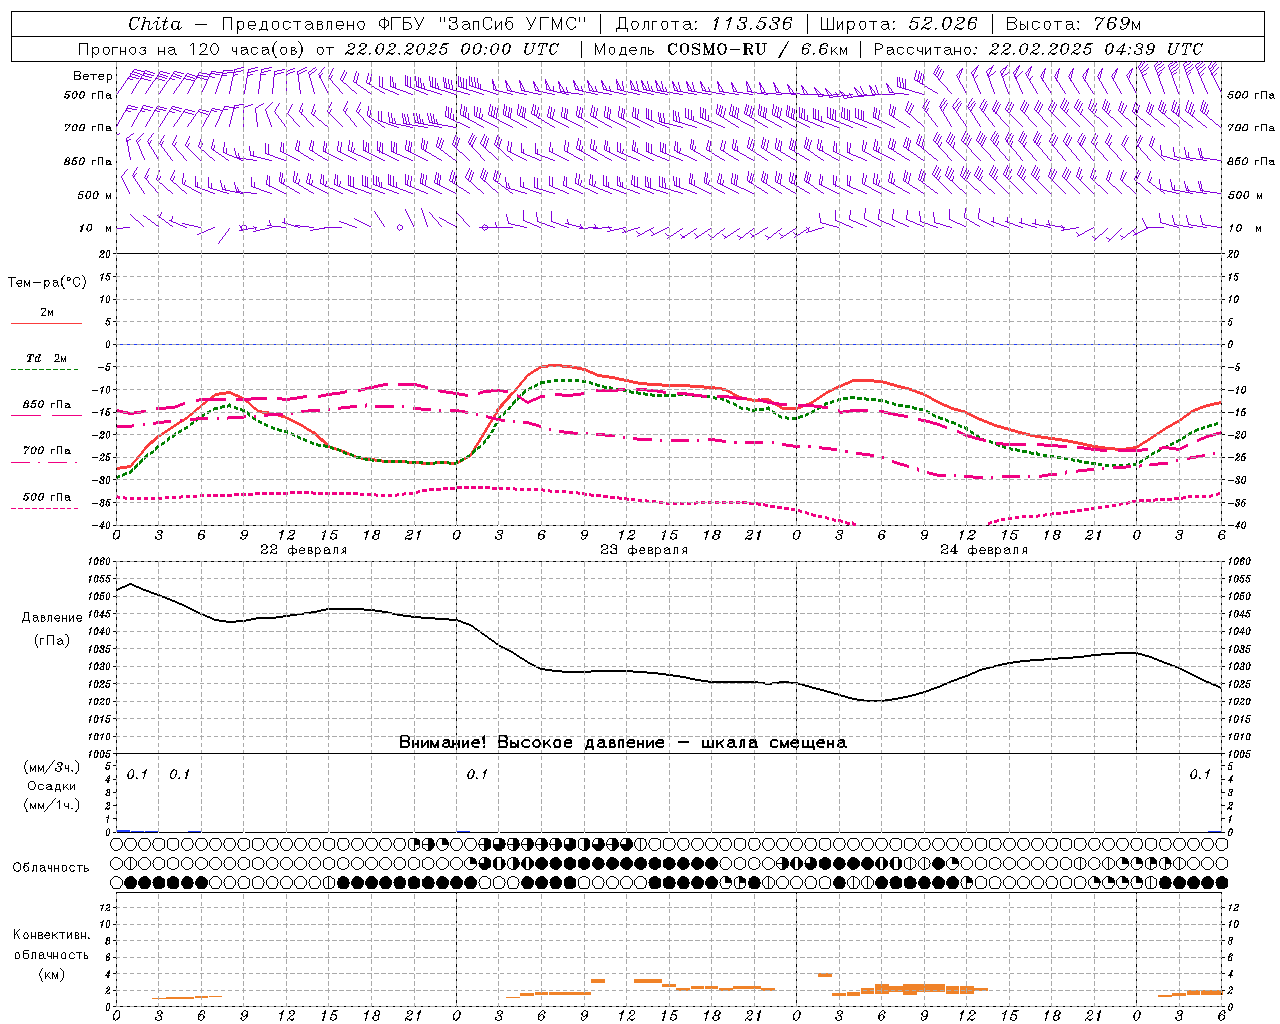
Task: Click the "Давление" pressure panel label
Action: coord(52,618)
